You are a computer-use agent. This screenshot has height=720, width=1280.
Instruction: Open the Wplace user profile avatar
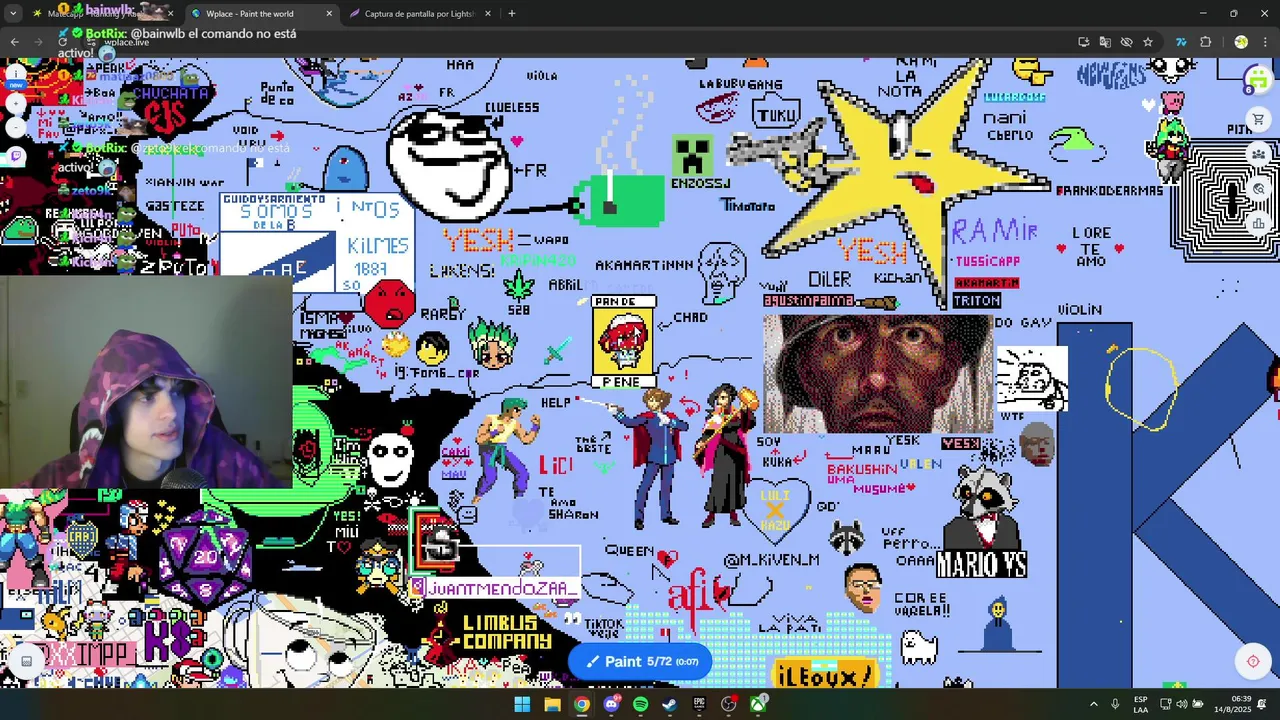point(1258,79)
